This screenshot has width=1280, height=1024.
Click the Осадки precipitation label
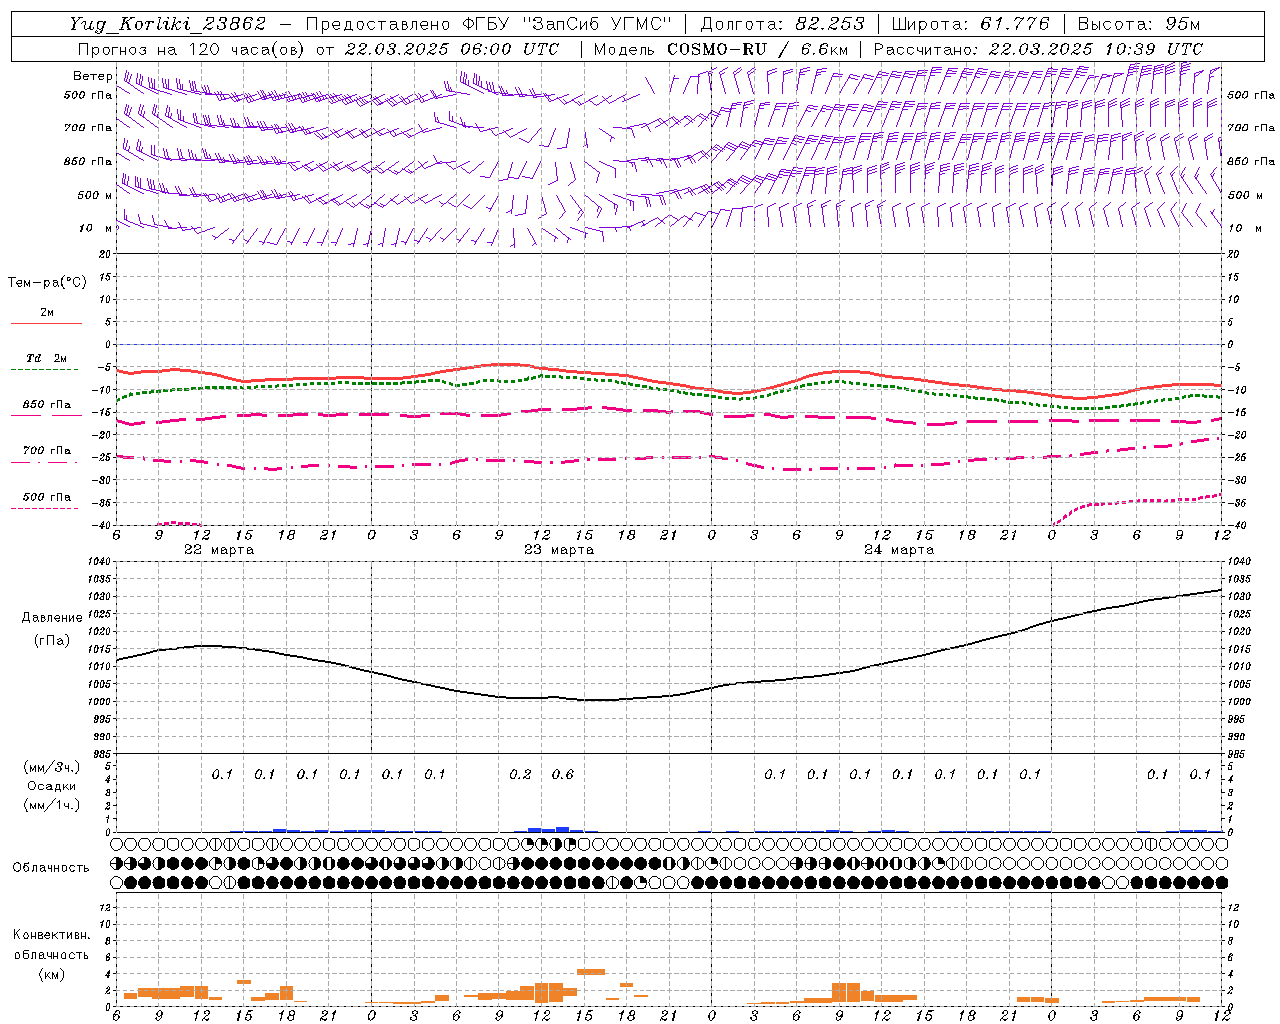(51, 786)
